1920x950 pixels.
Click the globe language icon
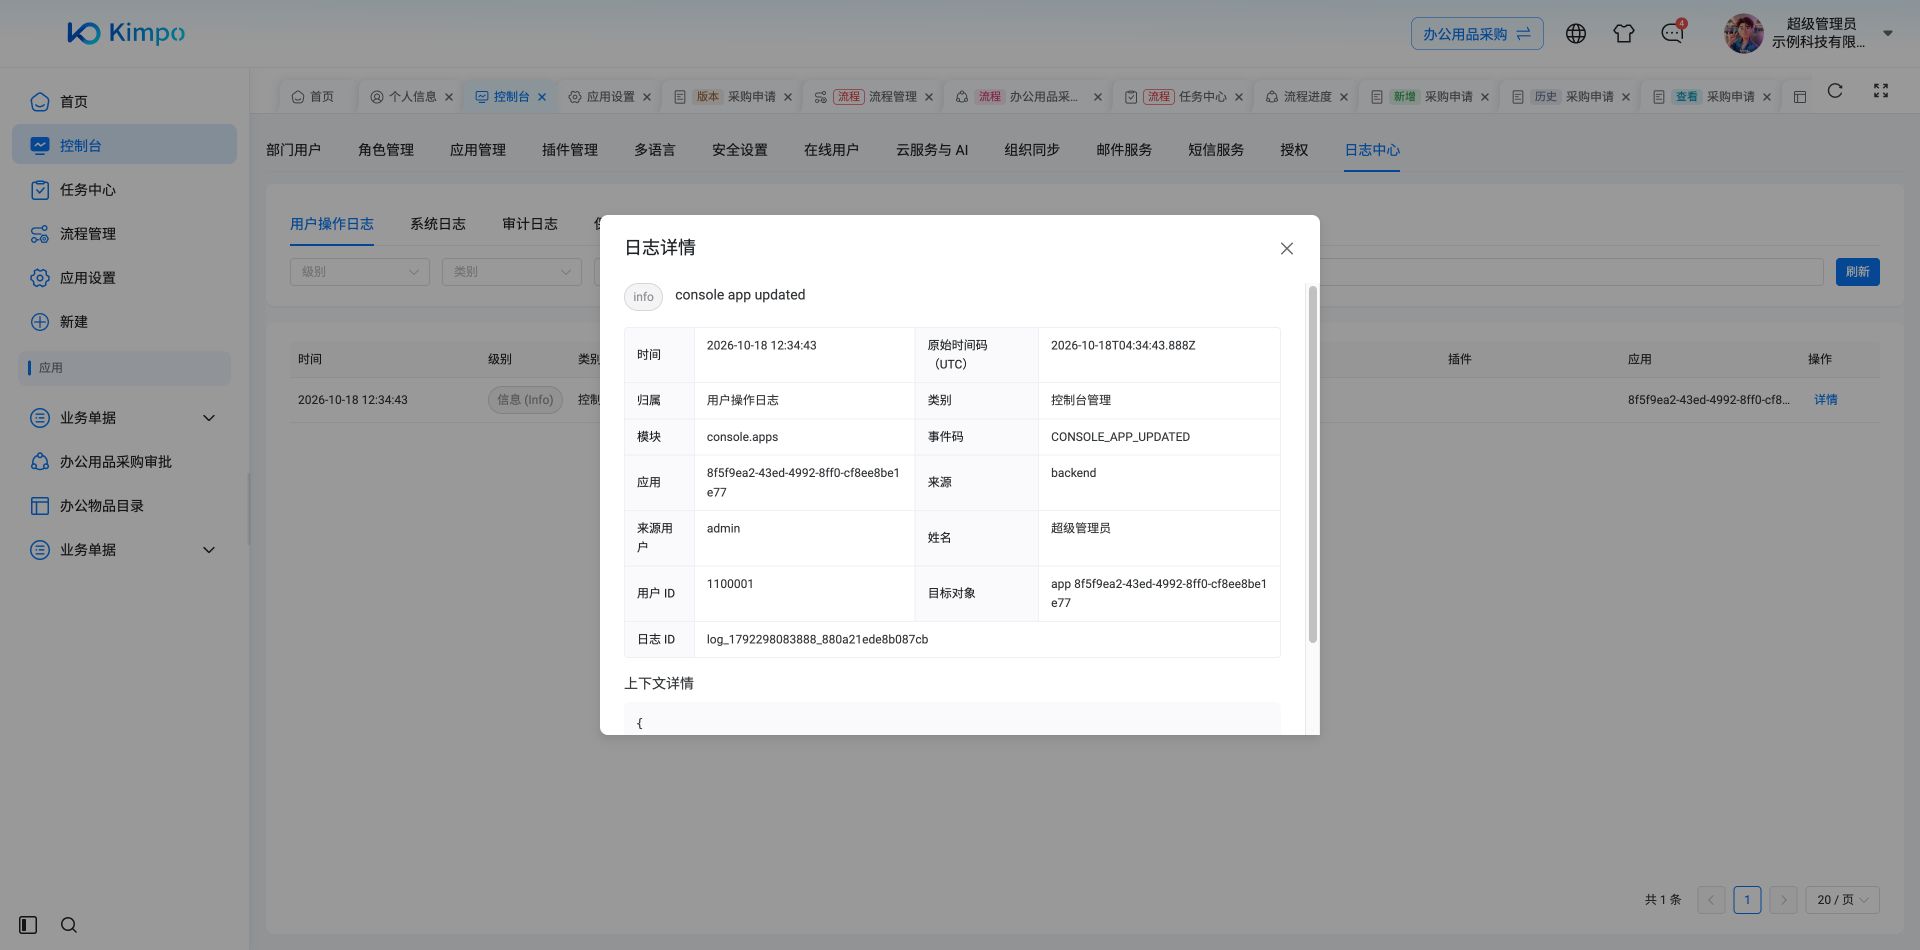[1576, 34]
